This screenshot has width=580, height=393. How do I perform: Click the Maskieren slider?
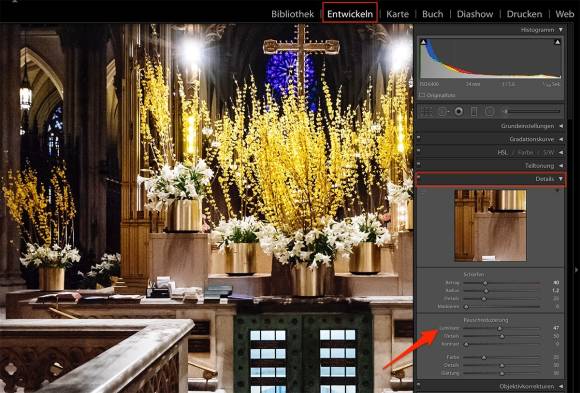click(502, 306)
